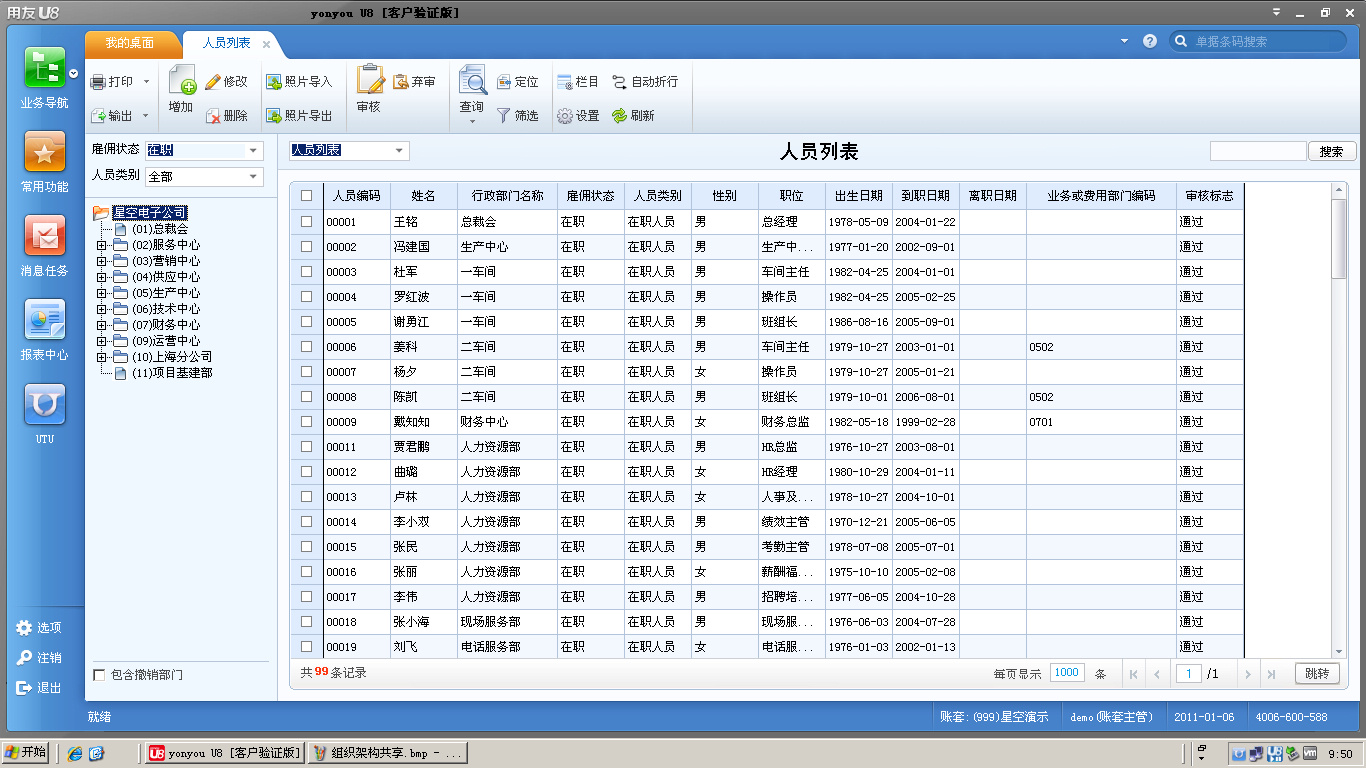Open the 打印 dropdown arrow
The image size is (1366, 768).
(x=146, y=82)
